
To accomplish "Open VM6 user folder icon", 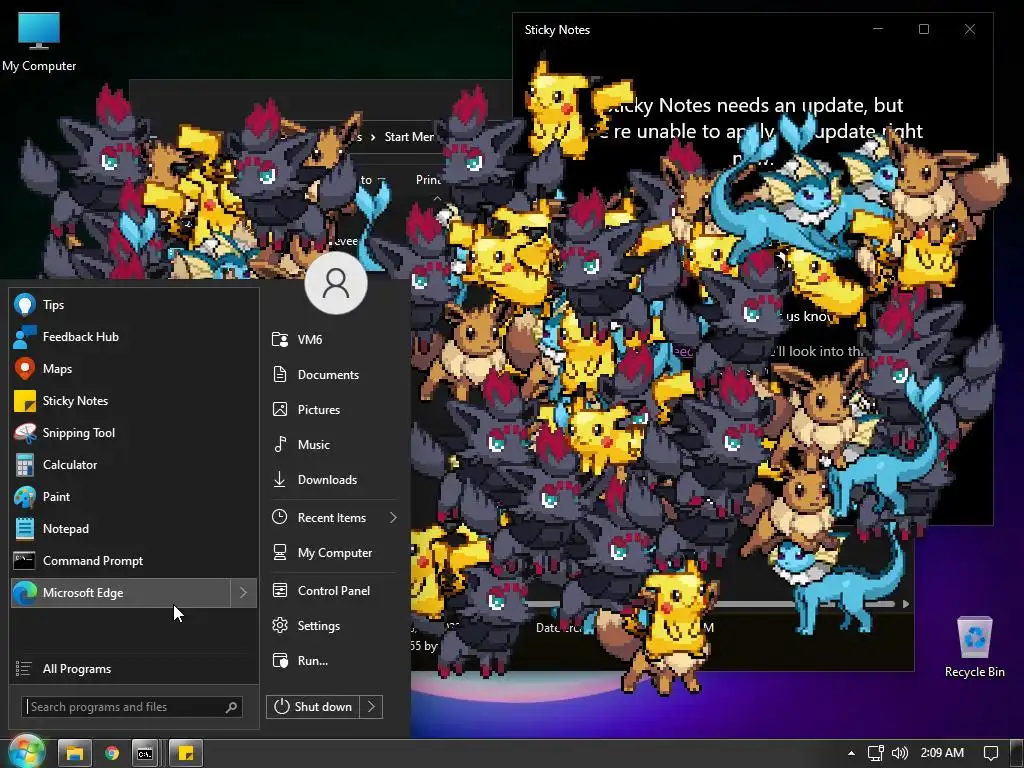I will click(280, 340).
